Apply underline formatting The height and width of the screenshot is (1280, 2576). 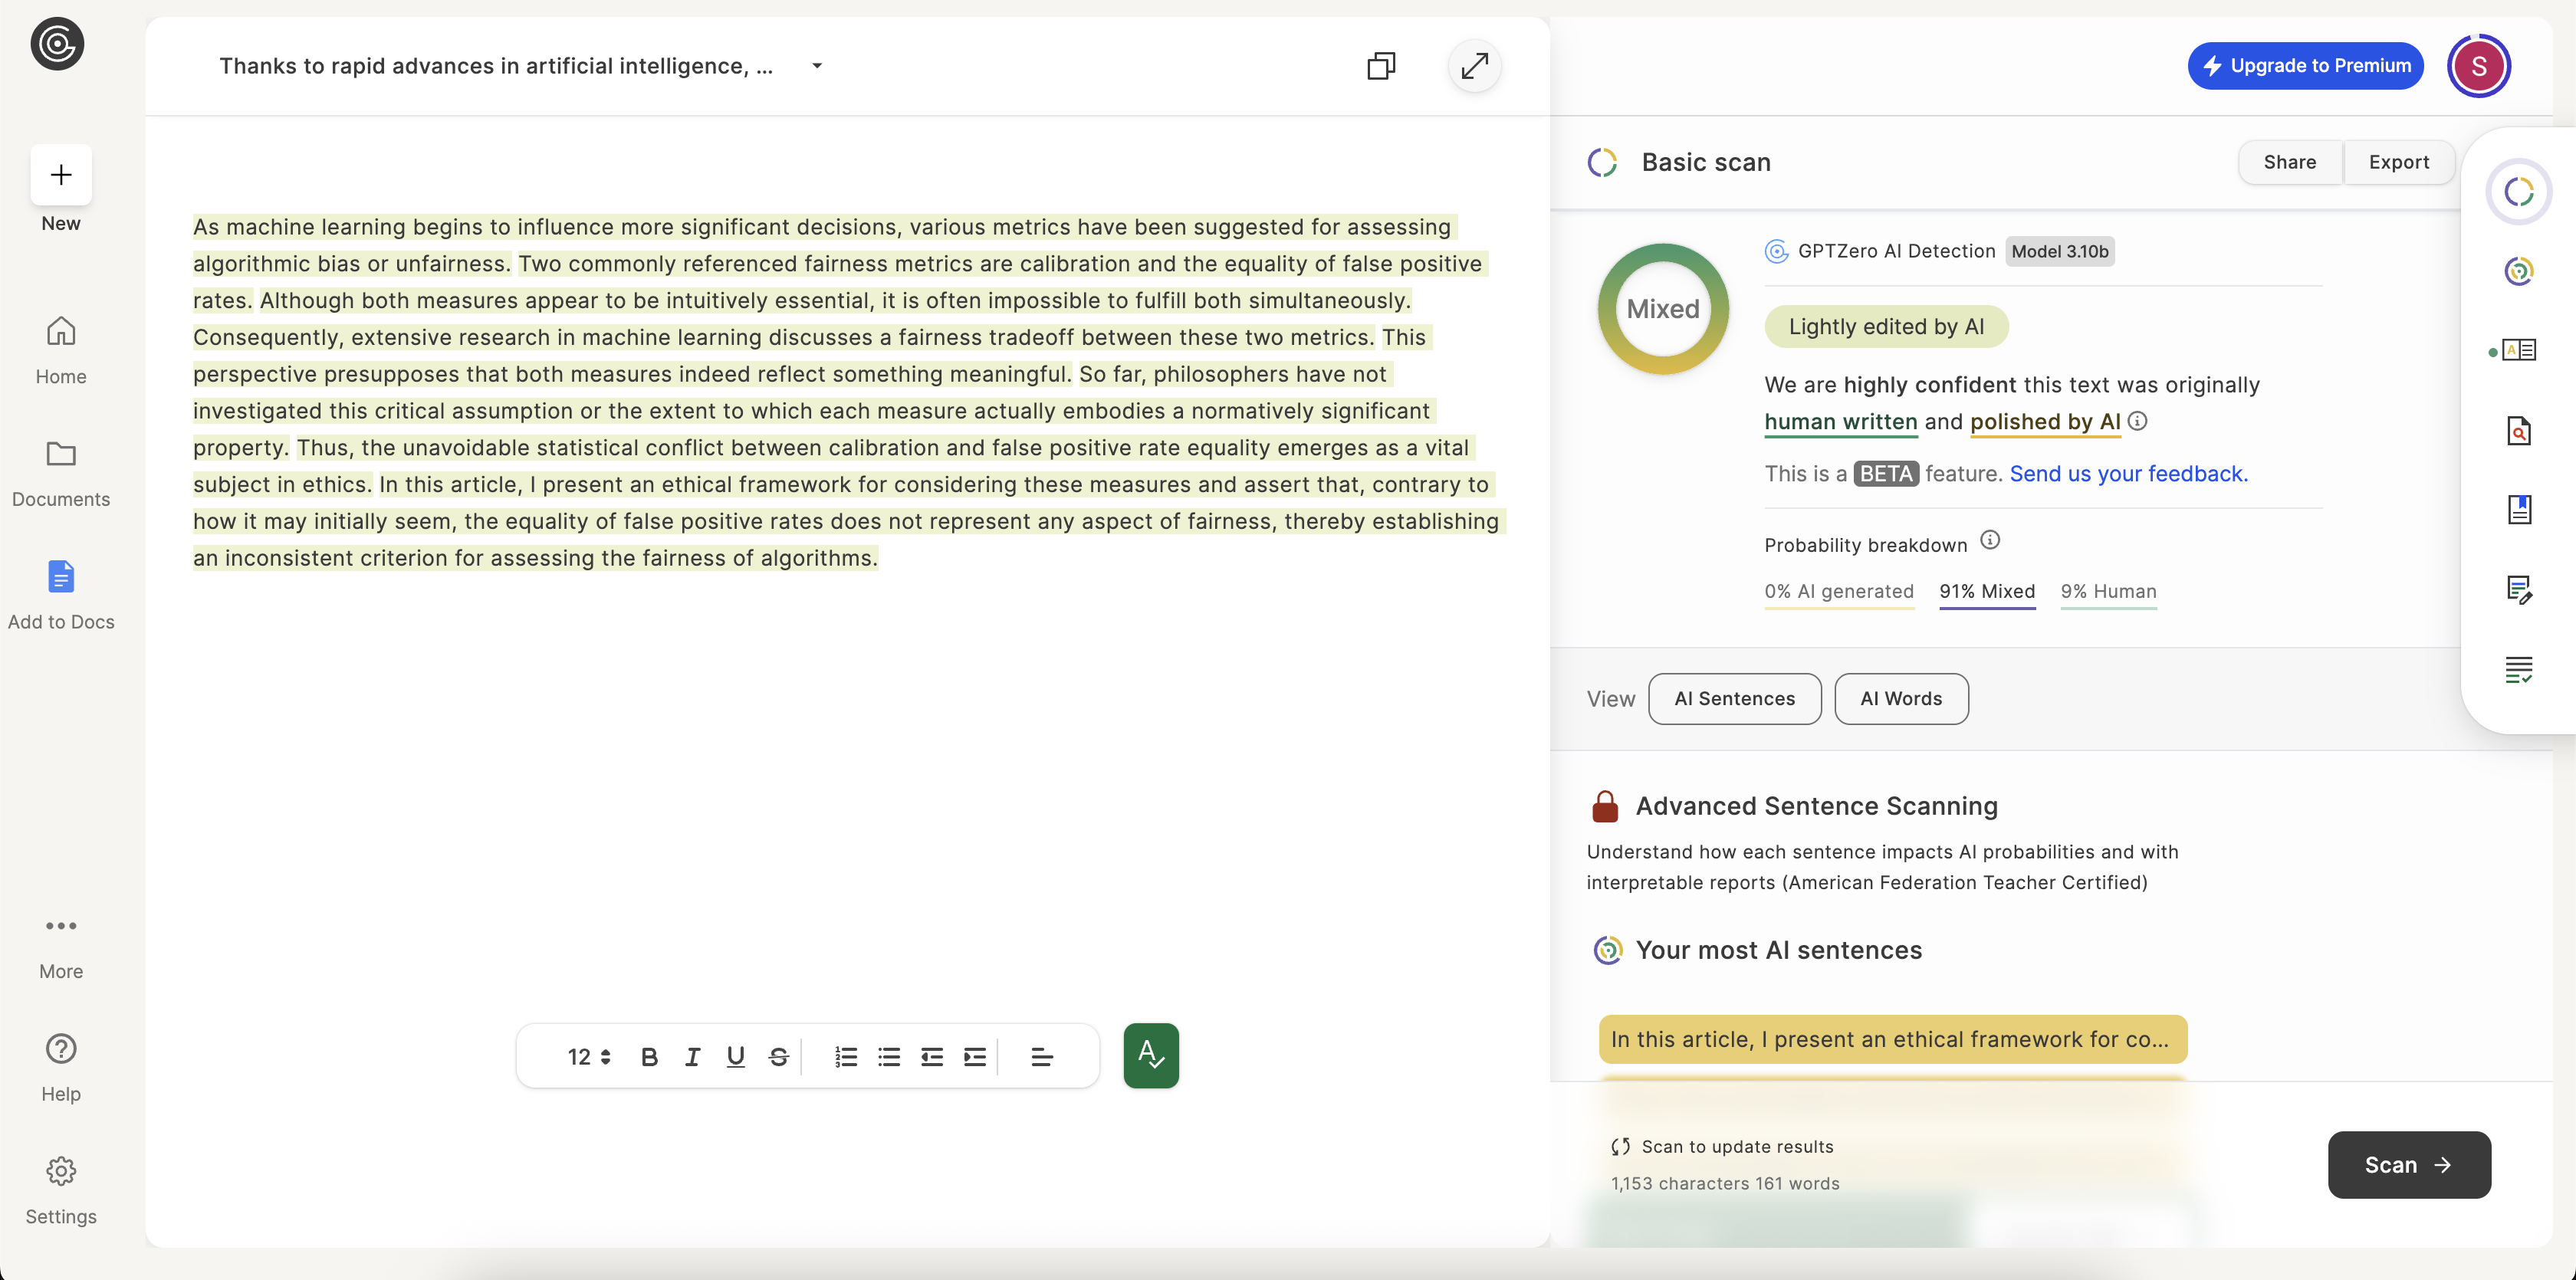pyautogui.click(x=736, y=1056)
